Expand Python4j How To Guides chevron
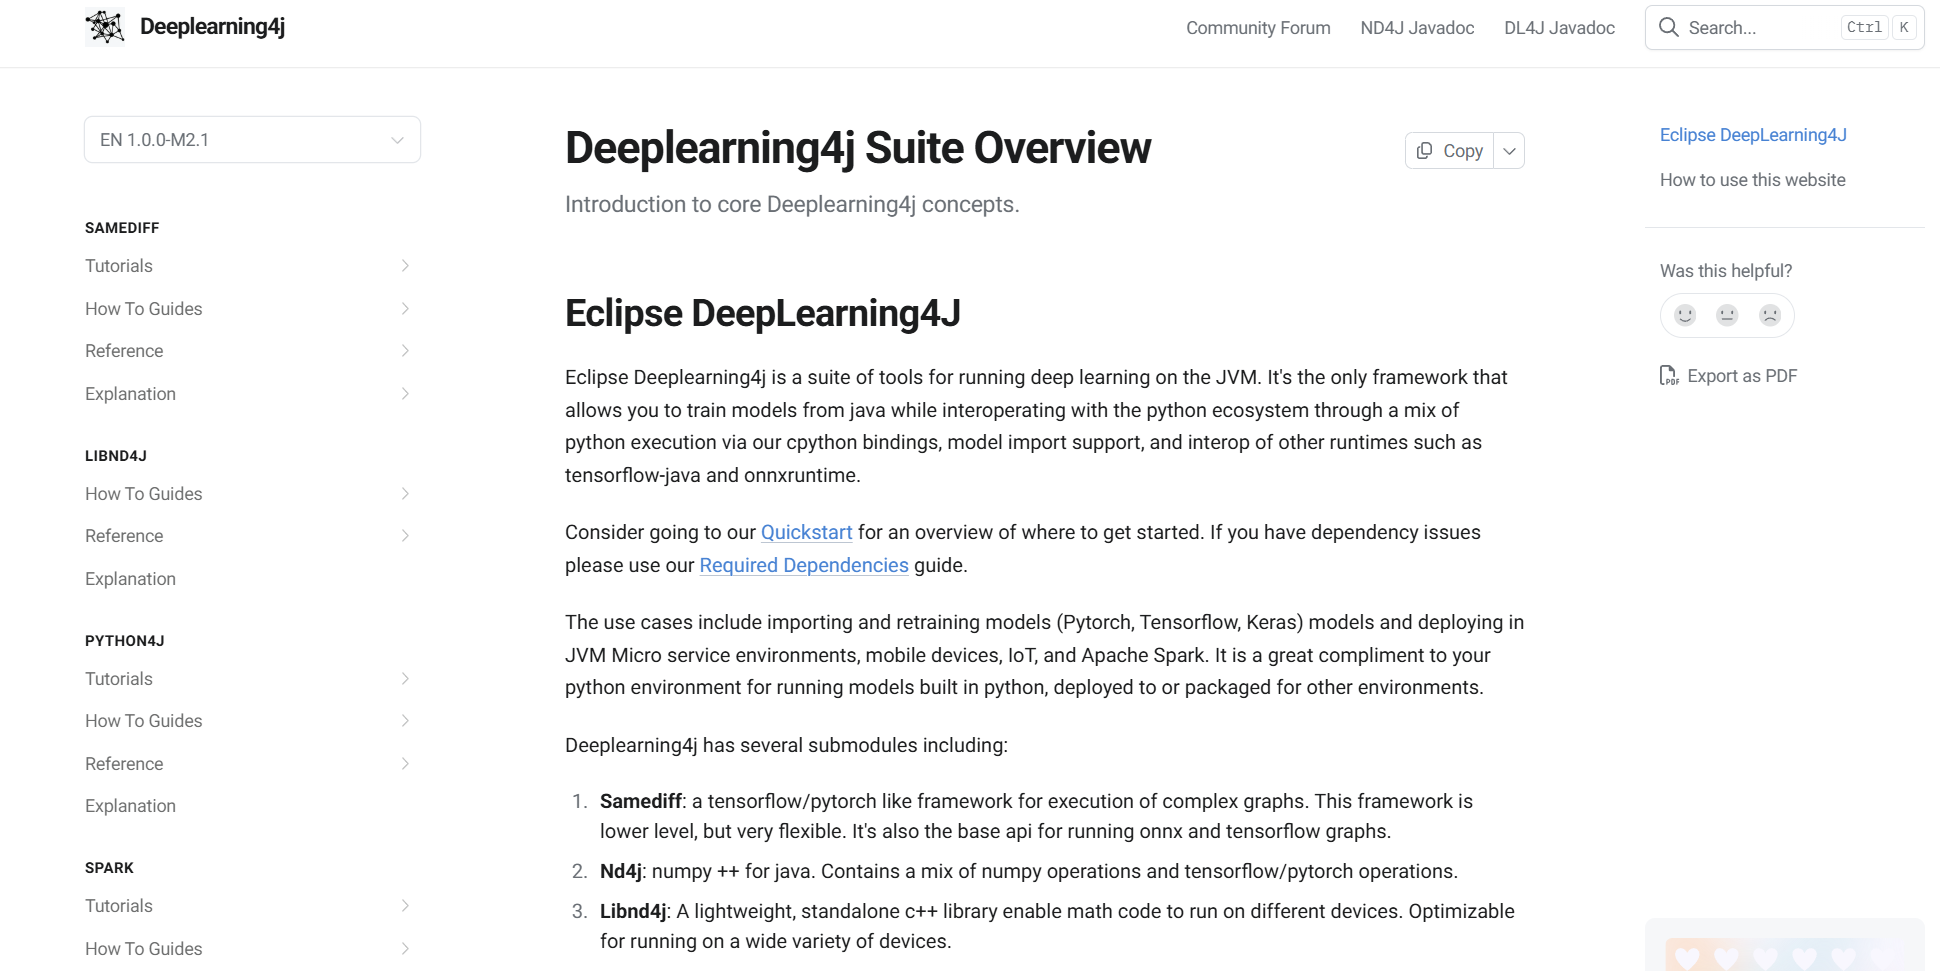The height and width of the screenshot is (971, 1940). pos(405,721)
